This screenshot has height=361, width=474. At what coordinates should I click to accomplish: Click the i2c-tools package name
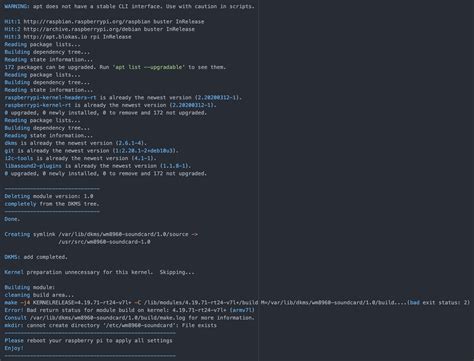click(x=19, y=158)
